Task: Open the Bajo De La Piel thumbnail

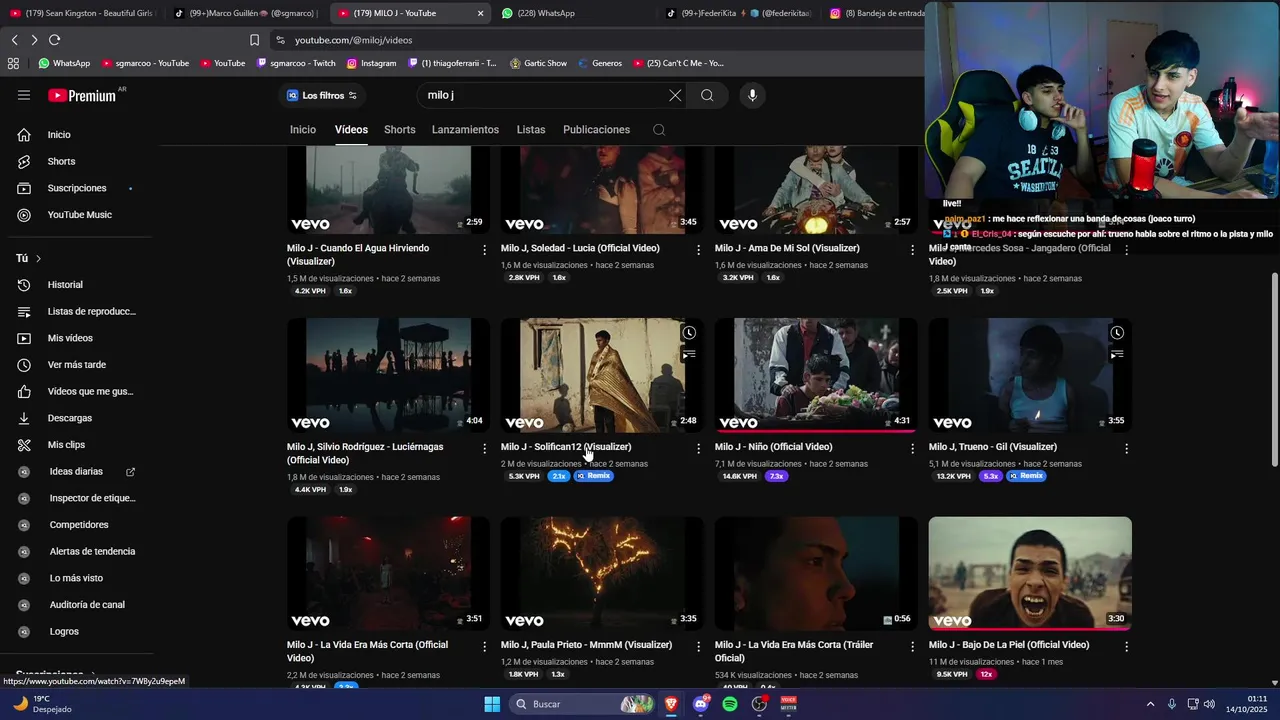Action: 1030,573
